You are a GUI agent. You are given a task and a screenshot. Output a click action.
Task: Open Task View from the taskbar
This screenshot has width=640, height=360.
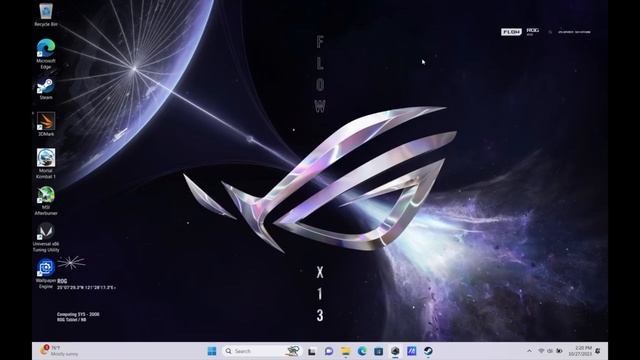[x=312, y=351]
